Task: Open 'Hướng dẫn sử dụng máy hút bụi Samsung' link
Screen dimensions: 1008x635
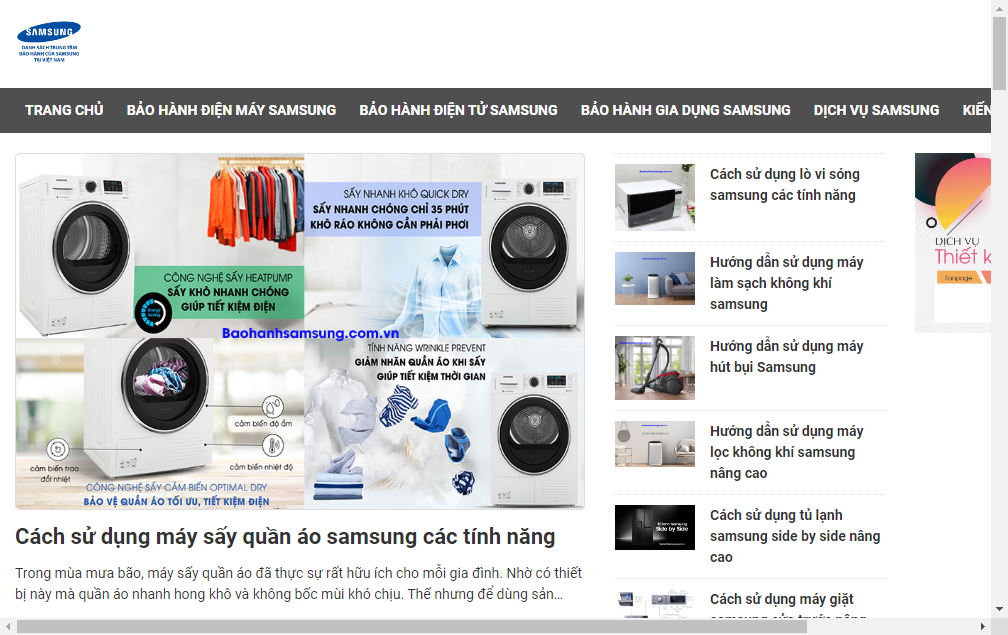Action: tap(786, 357)
